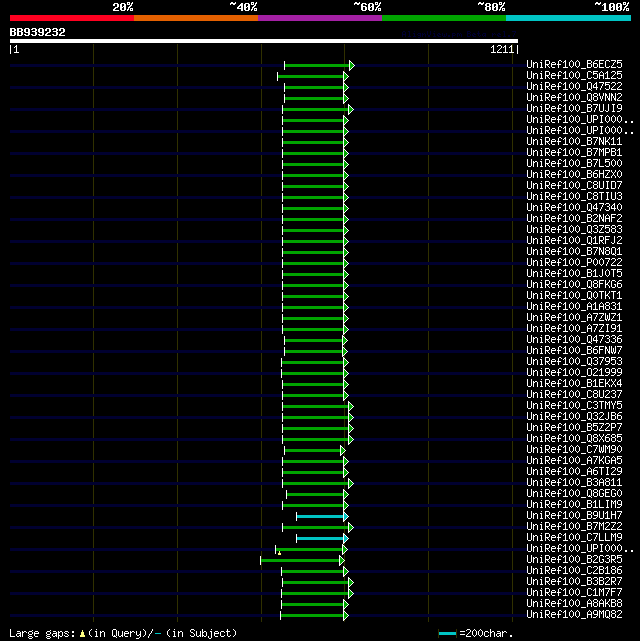This screenshot has height=641, width=640.
Task: Click the UniRef100_C3TMY5 label
Action: click(574, 406)
